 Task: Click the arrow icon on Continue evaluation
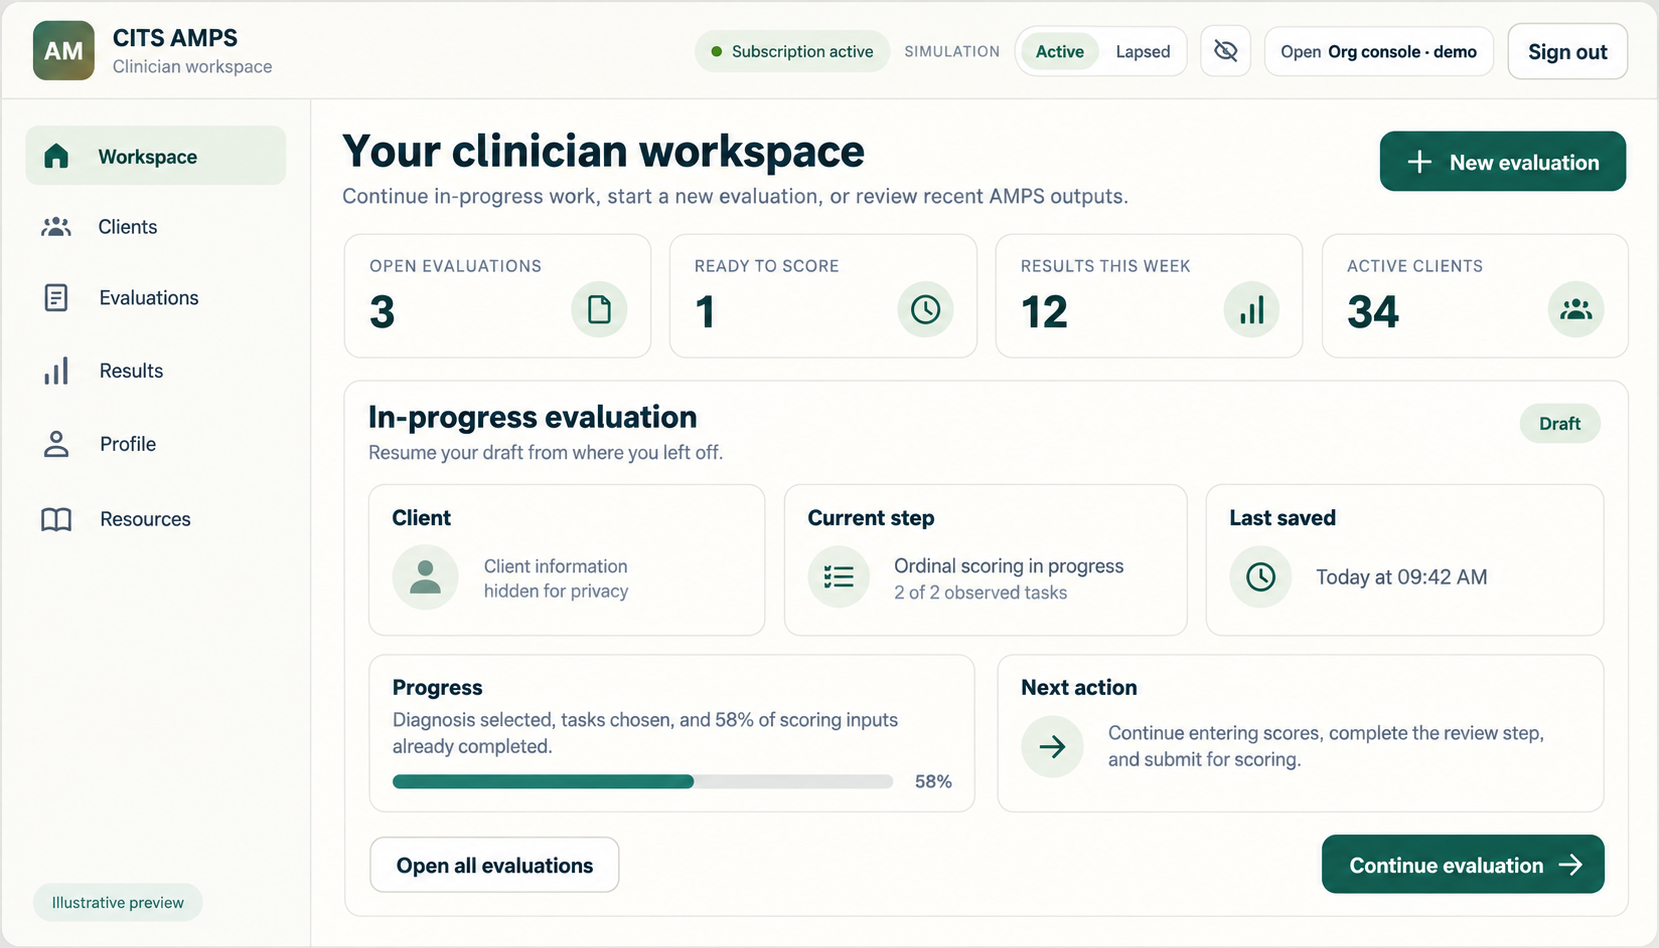click(x=1571, y=865)
